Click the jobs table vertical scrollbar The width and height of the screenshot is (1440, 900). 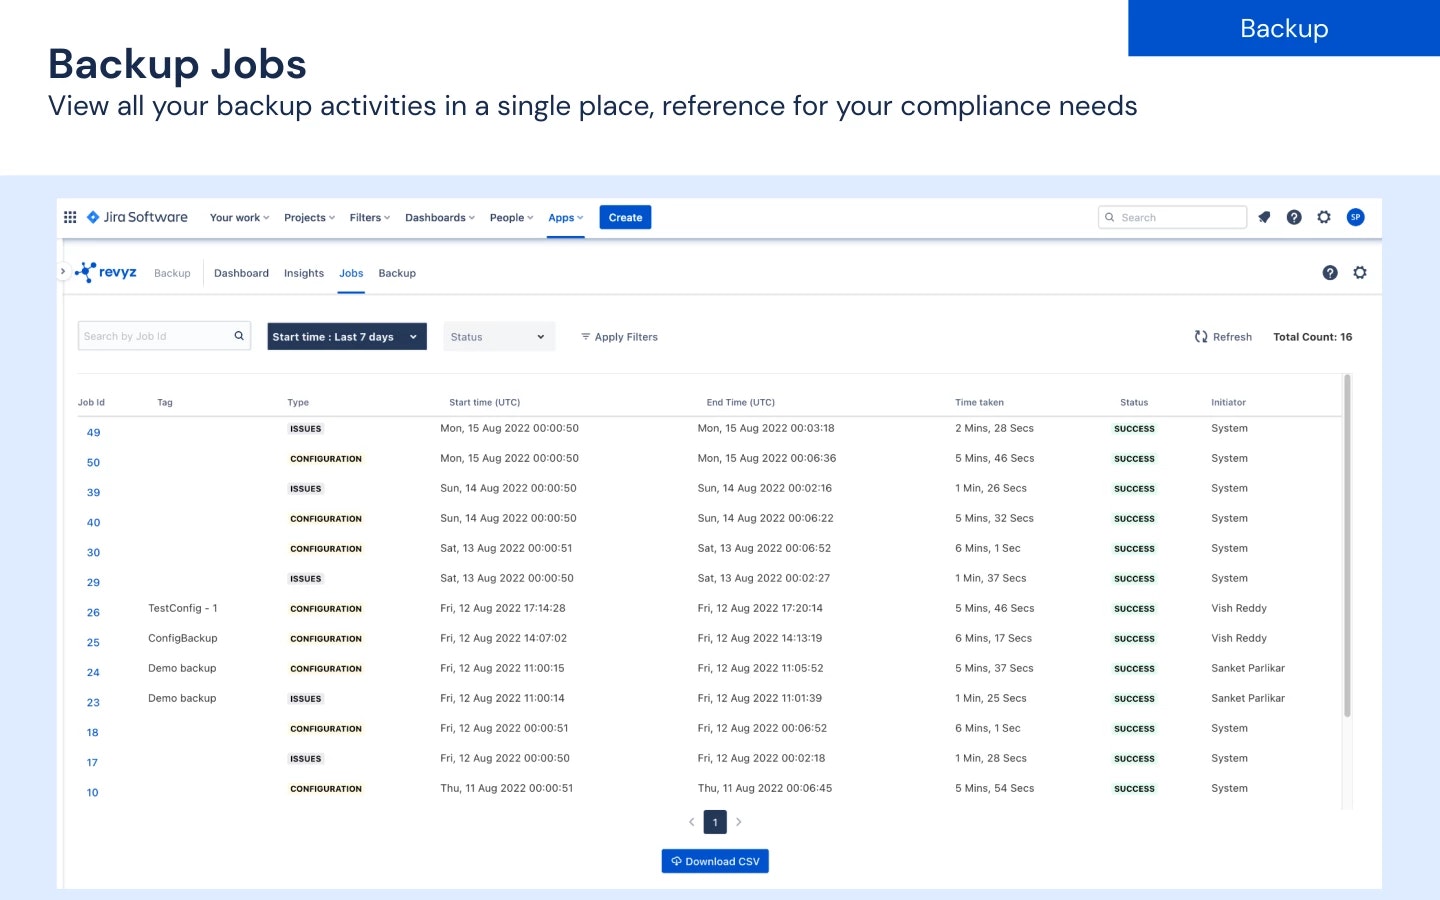[x=1347, y=546]
